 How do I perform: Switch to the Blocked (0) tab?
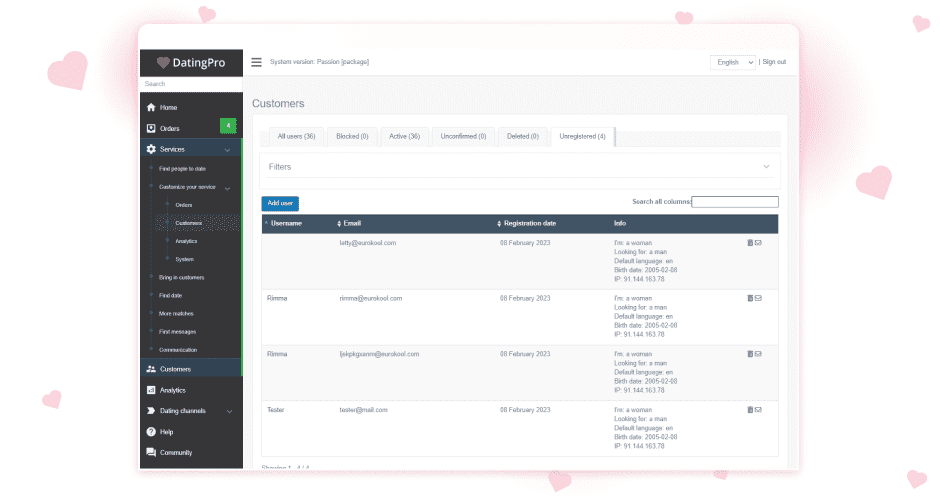pos(352,137)
